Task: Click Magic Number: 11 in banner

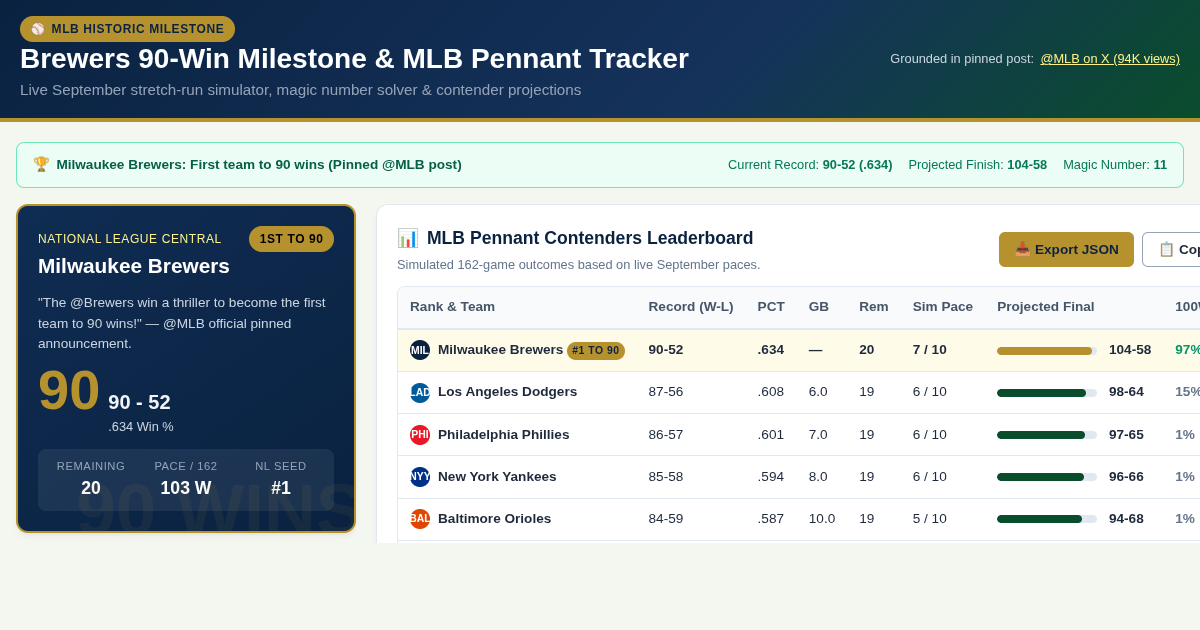Action: point(1115,165)
